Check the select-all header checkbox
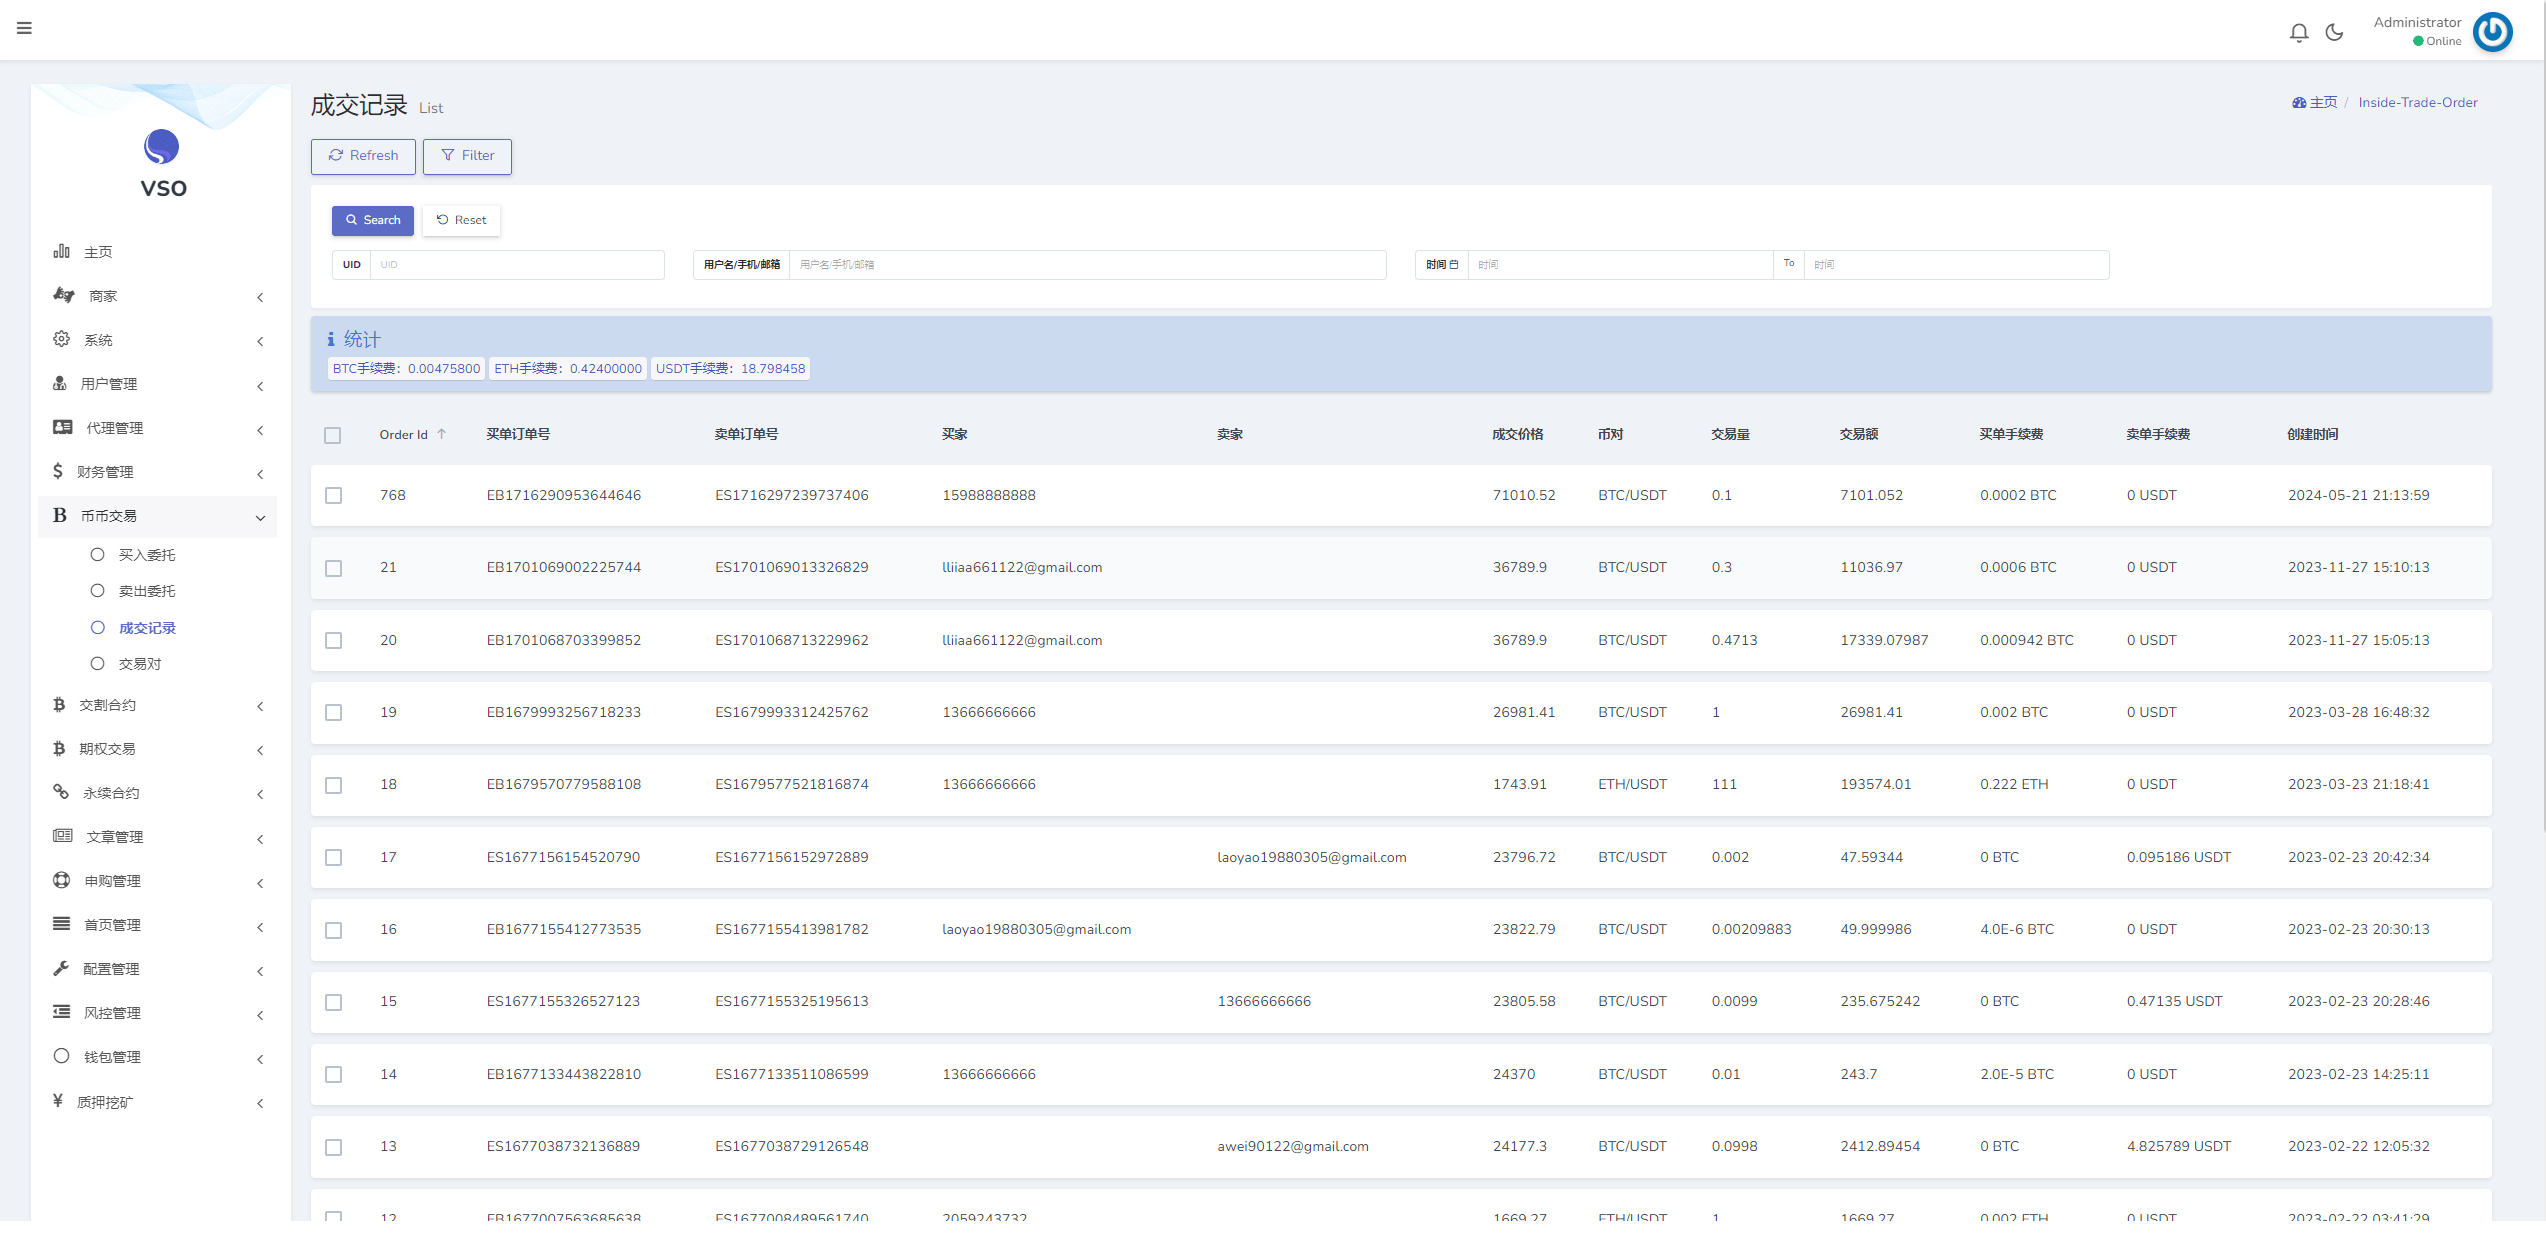The height and width of the screenshot is (1255, 2546). [333, 435]
